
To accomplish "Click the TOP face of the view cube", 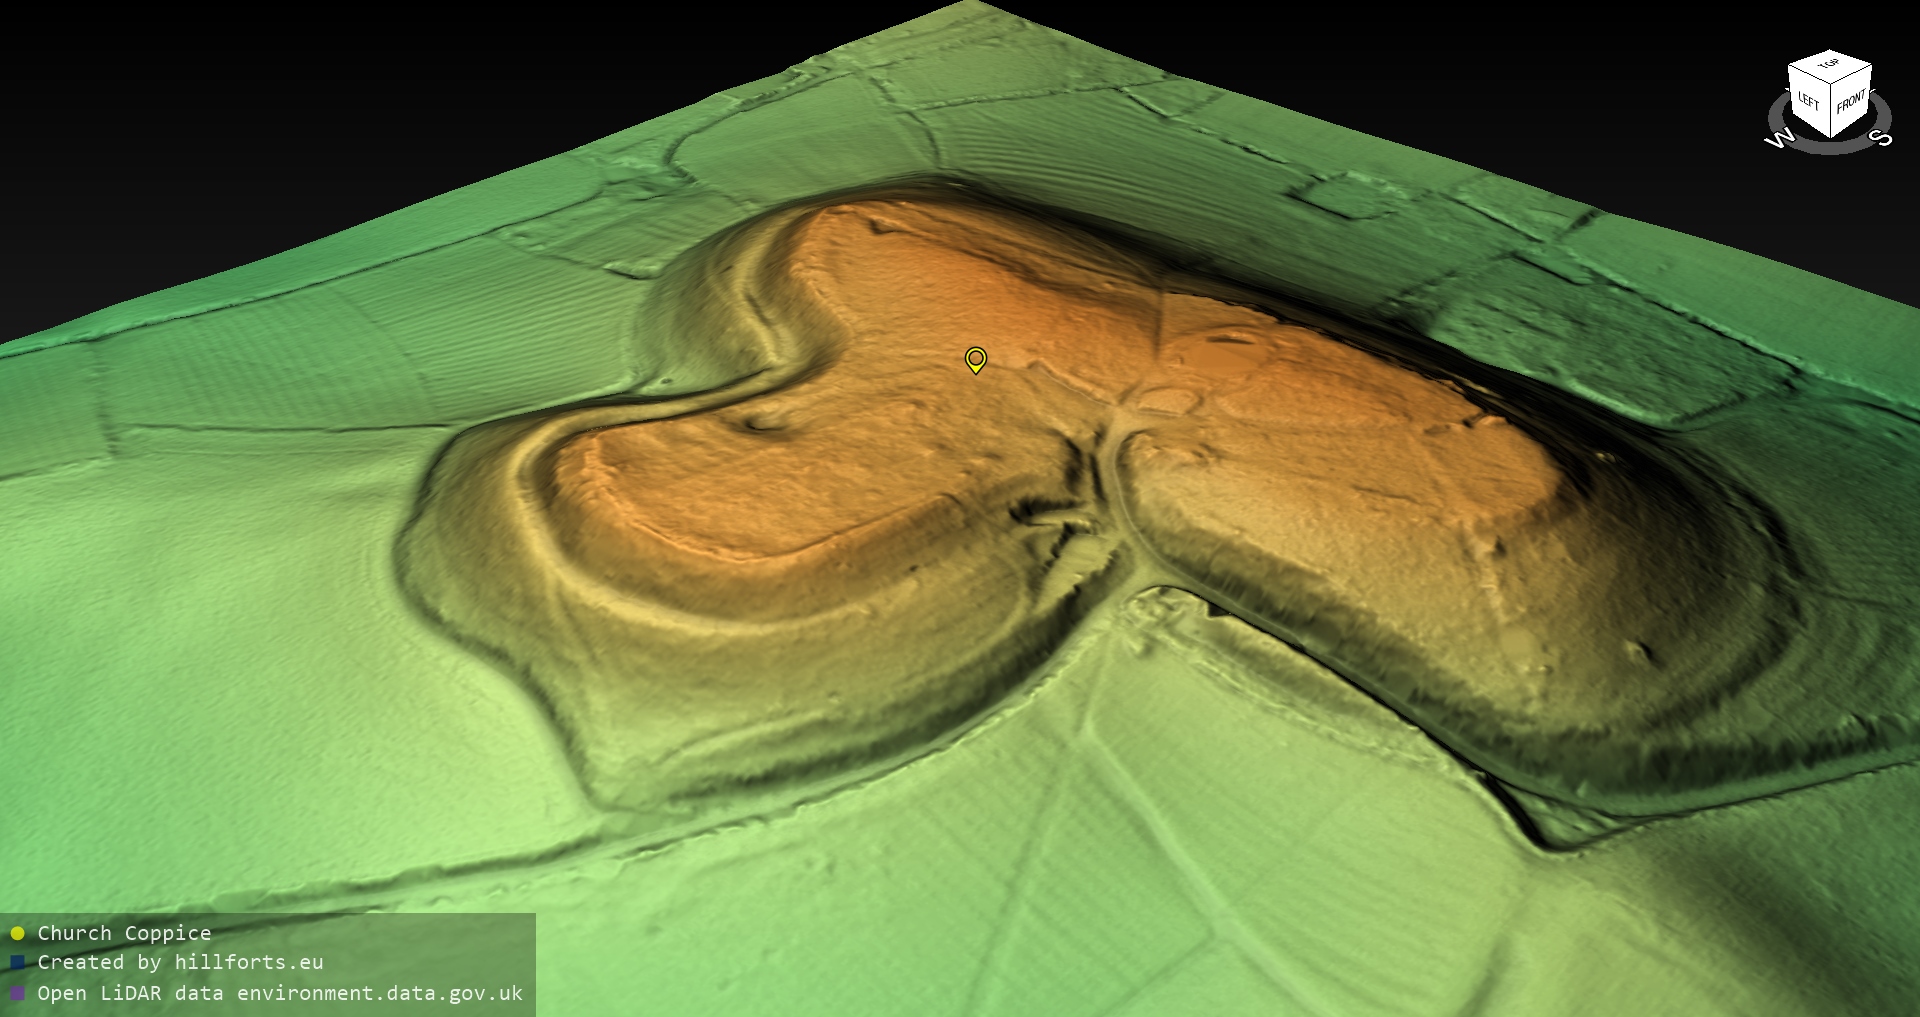I will (x=1829, y=65).
